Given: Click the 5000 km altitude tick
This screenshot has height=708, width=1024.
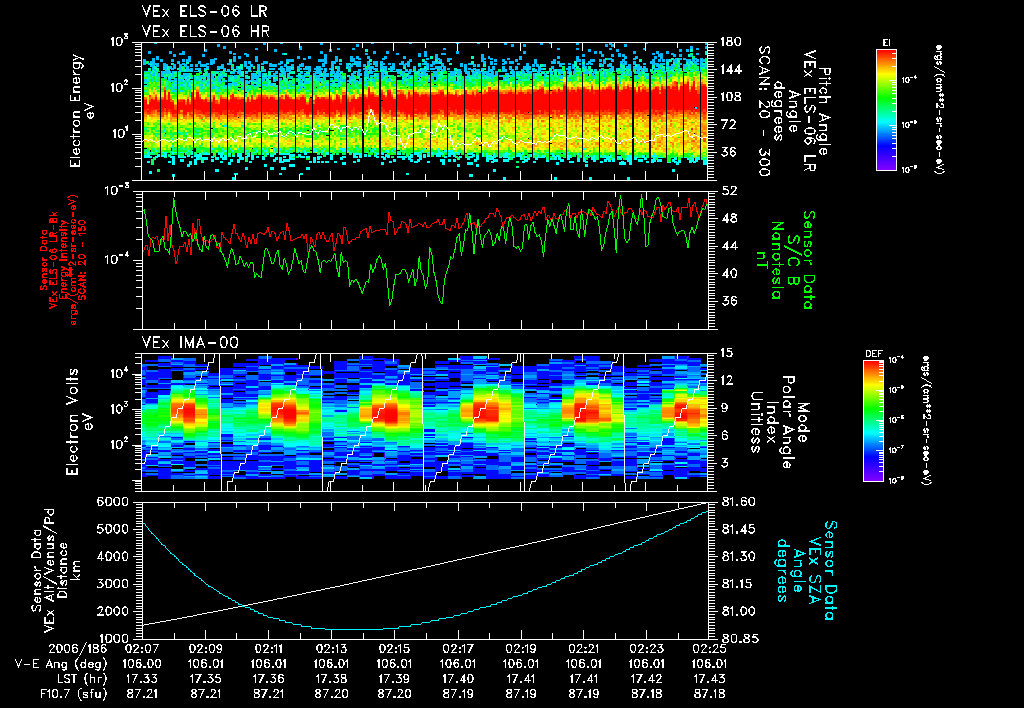Looking at the screenshot, I should 111,529.
